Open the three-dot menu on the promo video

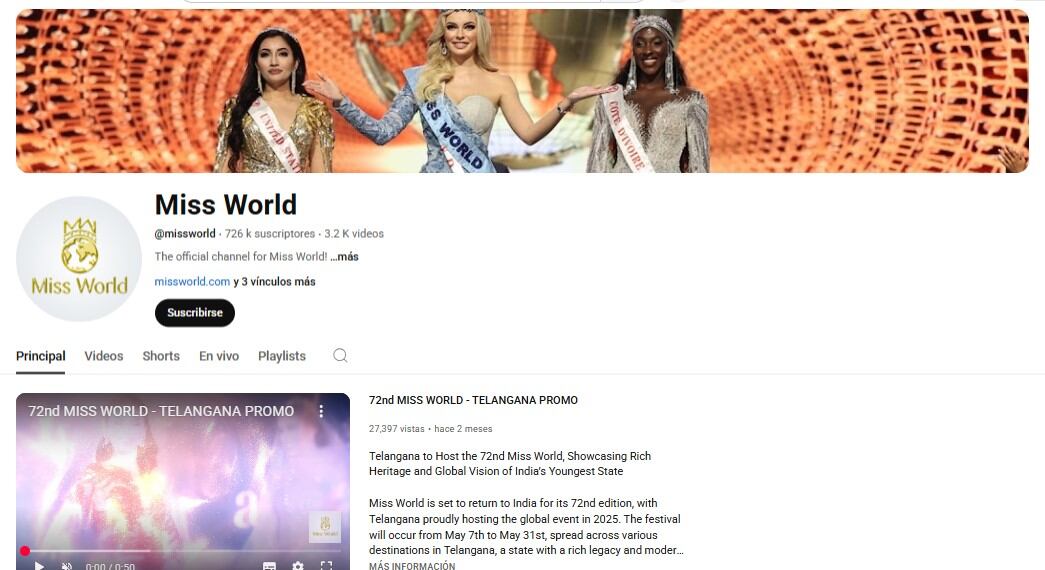coord(321,411)
